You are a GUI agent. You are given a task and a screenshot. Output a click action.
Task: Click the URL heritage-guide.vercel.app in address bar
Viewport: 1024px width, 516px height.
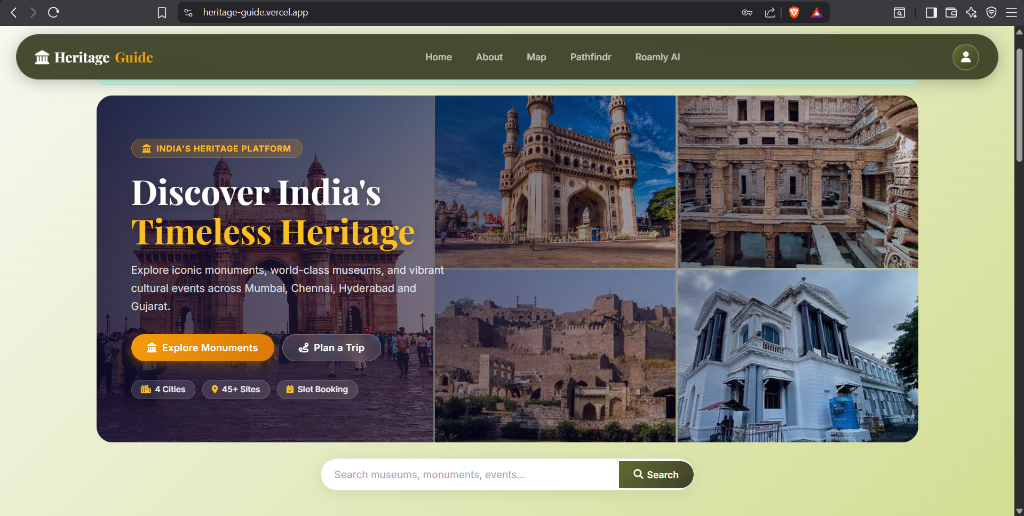pyautogui.click(x=255, y=12)
